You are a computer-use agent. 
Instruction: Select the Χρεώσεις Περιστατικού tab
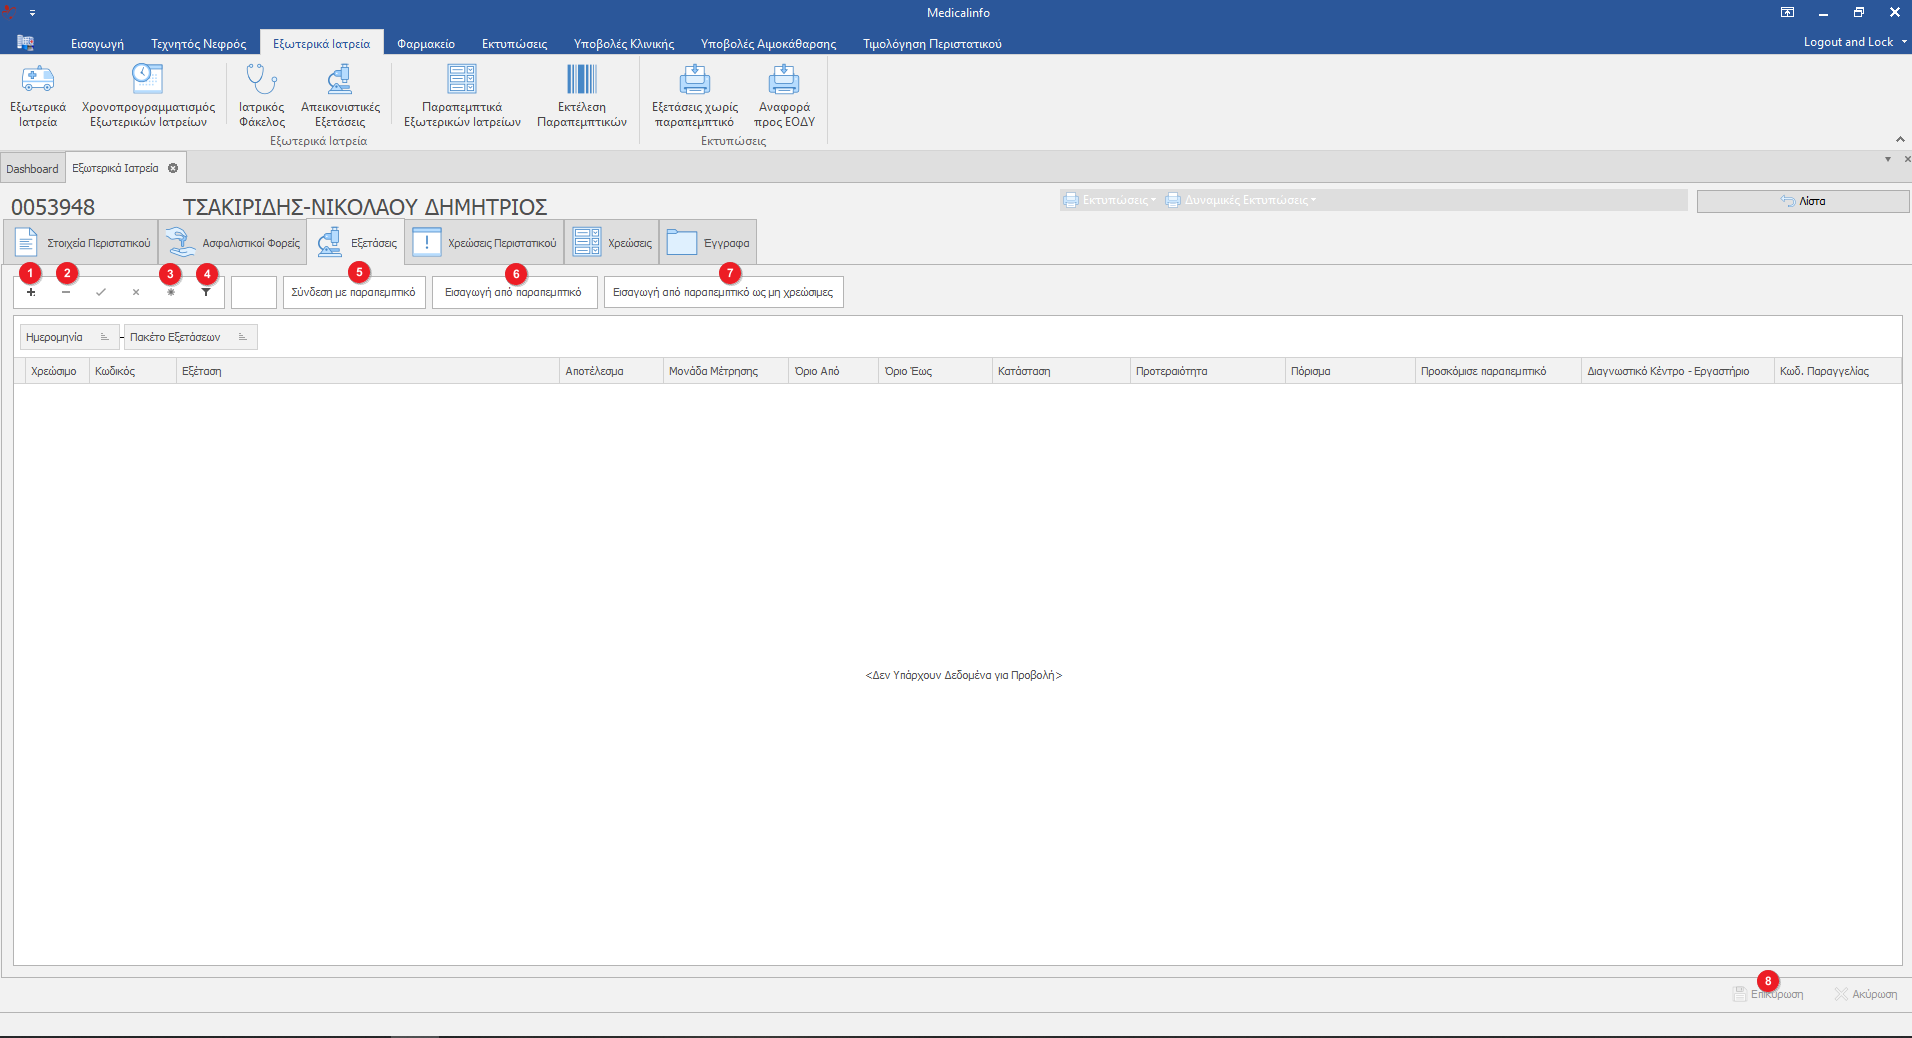tap(485, 243)
